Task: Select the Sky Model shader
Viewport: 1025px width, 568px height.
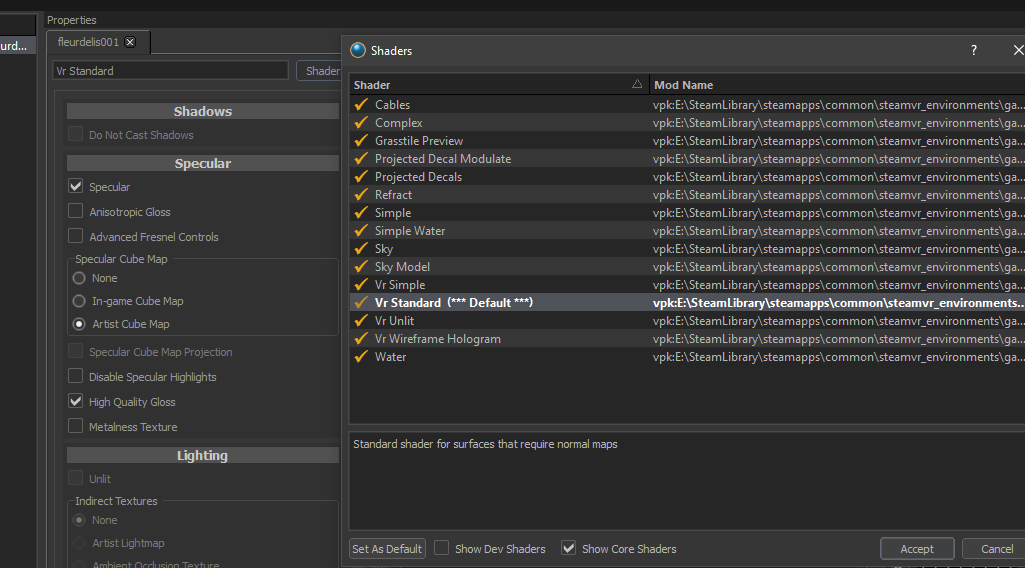Action: [687, 266]
